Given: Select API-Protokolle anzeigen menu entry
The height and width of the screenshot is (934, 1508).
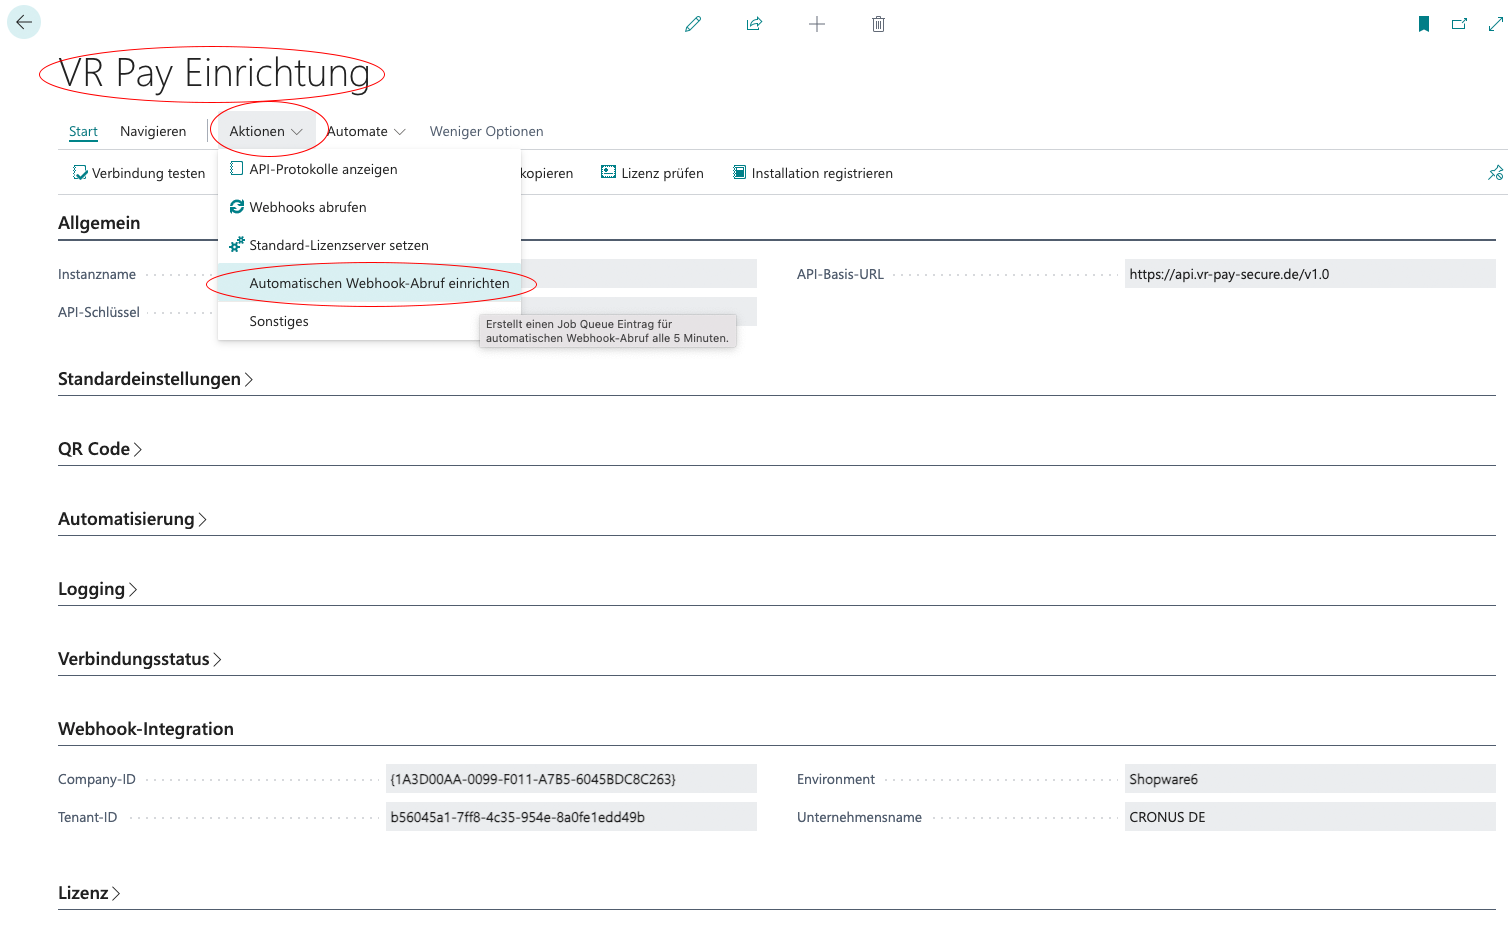Looking at the screenshot, I should [x=323, y=169].
